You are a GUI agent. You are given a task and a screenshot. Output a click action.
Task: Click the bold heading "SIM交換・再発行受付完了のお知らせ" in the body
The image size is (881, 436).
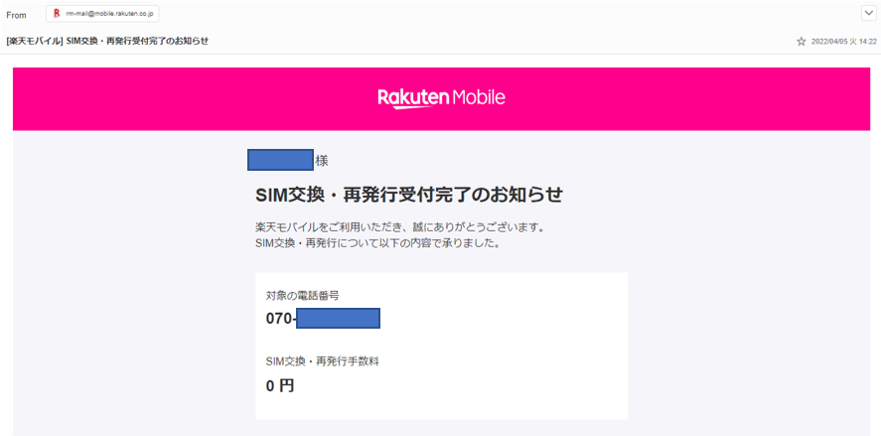(409, 194)
